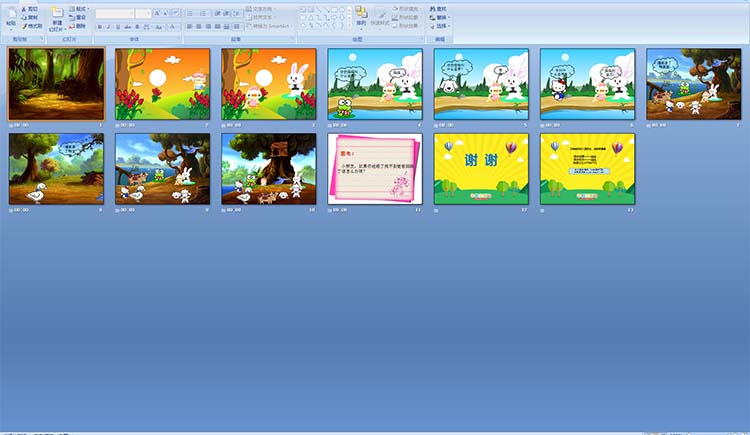Open the Align Text dropdown

[x=261, y=17]
